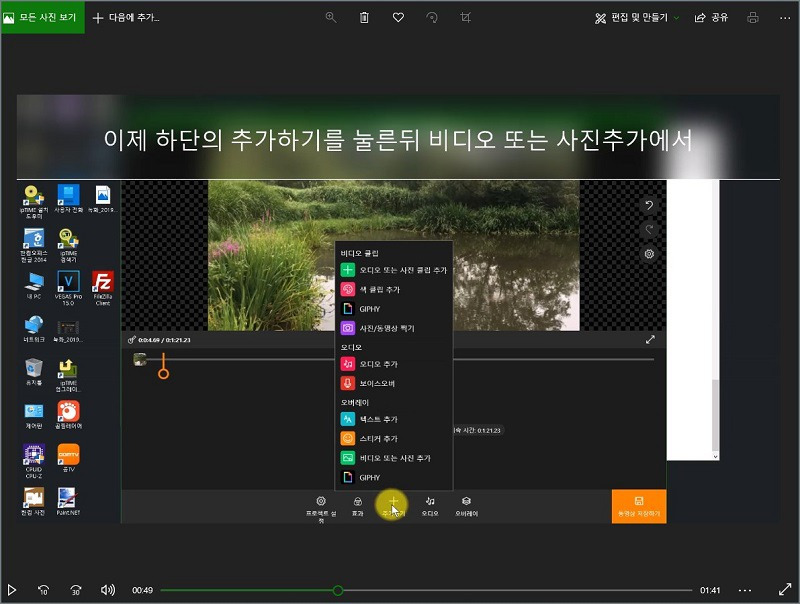Click the settings gear beside the preview
This screenshot has width=800, height=604.
[x=649, y=254]
